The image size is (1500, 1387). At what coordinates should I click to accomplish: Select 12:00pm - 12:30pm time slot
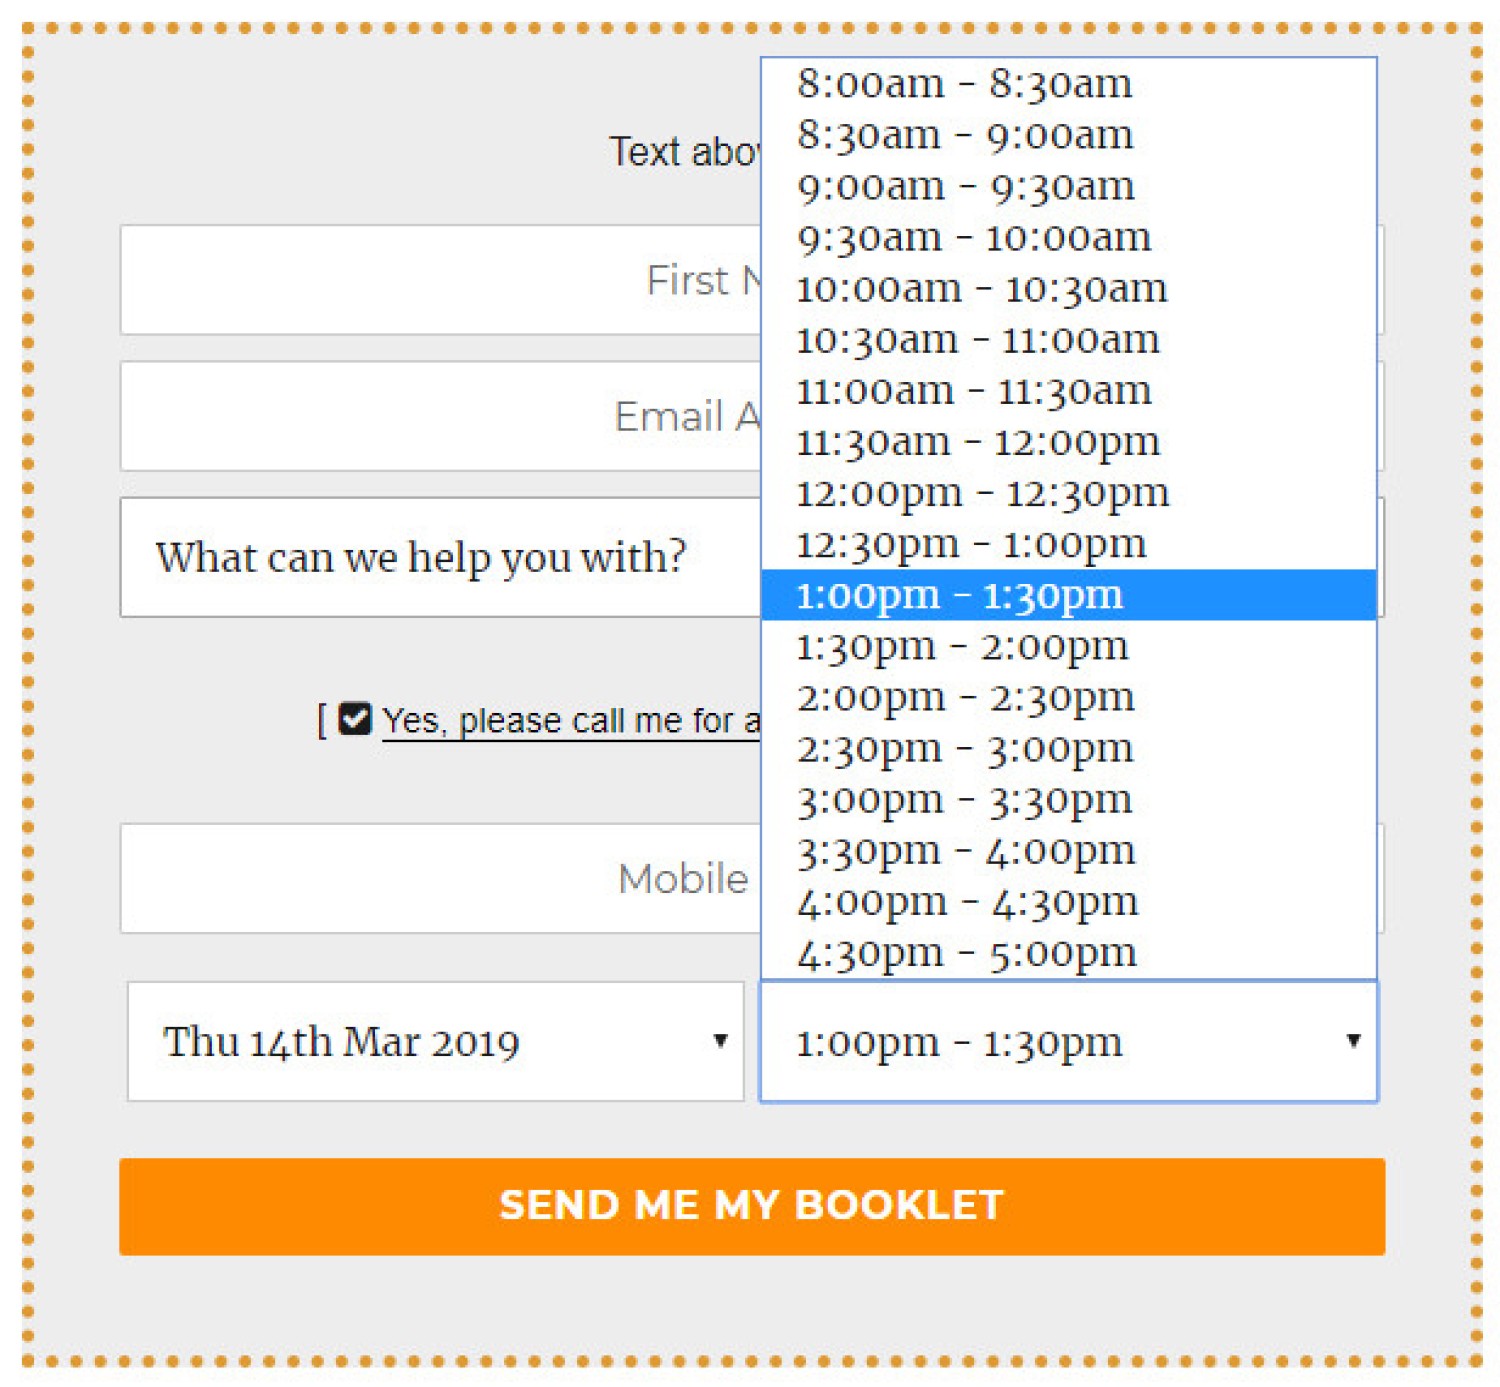1068,492
